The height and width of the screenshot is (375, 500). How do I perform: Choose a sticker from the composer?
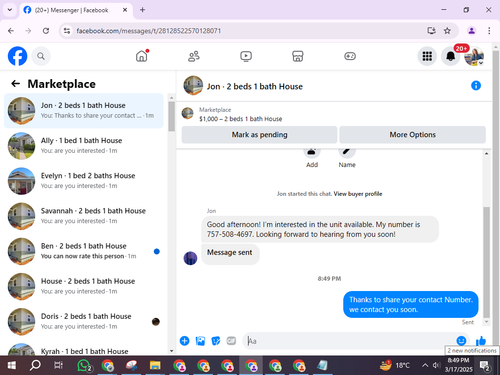click(216, 341)
